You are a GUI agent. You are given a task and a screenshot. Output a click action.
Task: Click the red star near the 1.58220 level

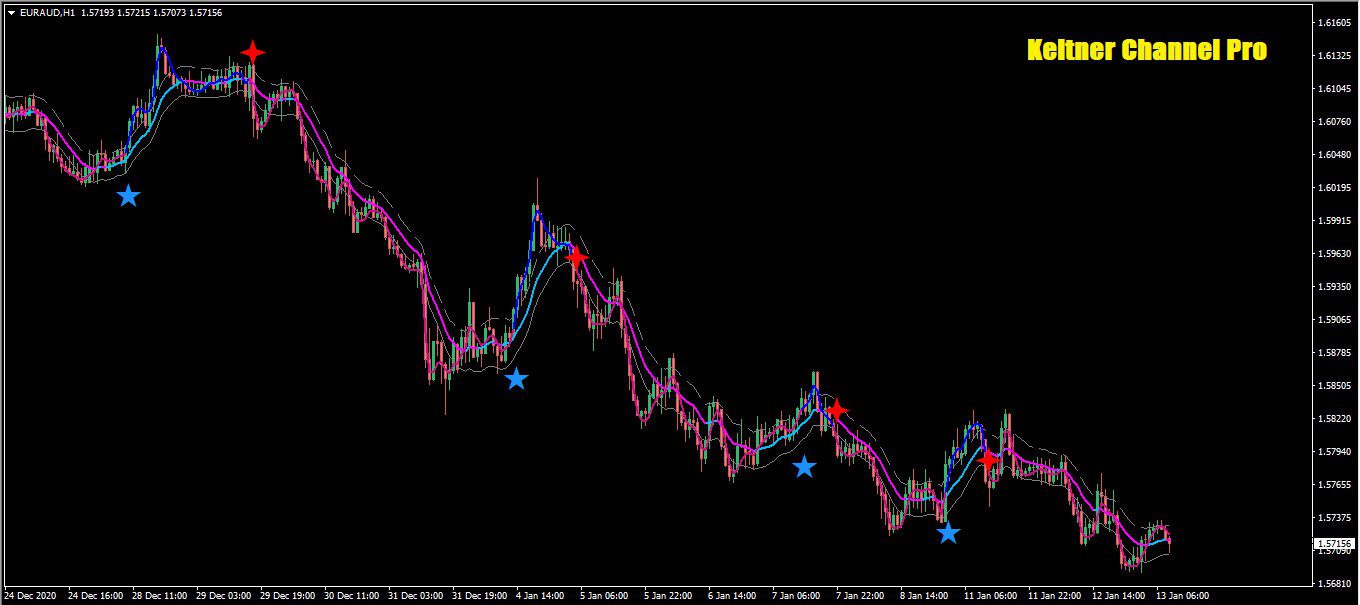point(836,410)
